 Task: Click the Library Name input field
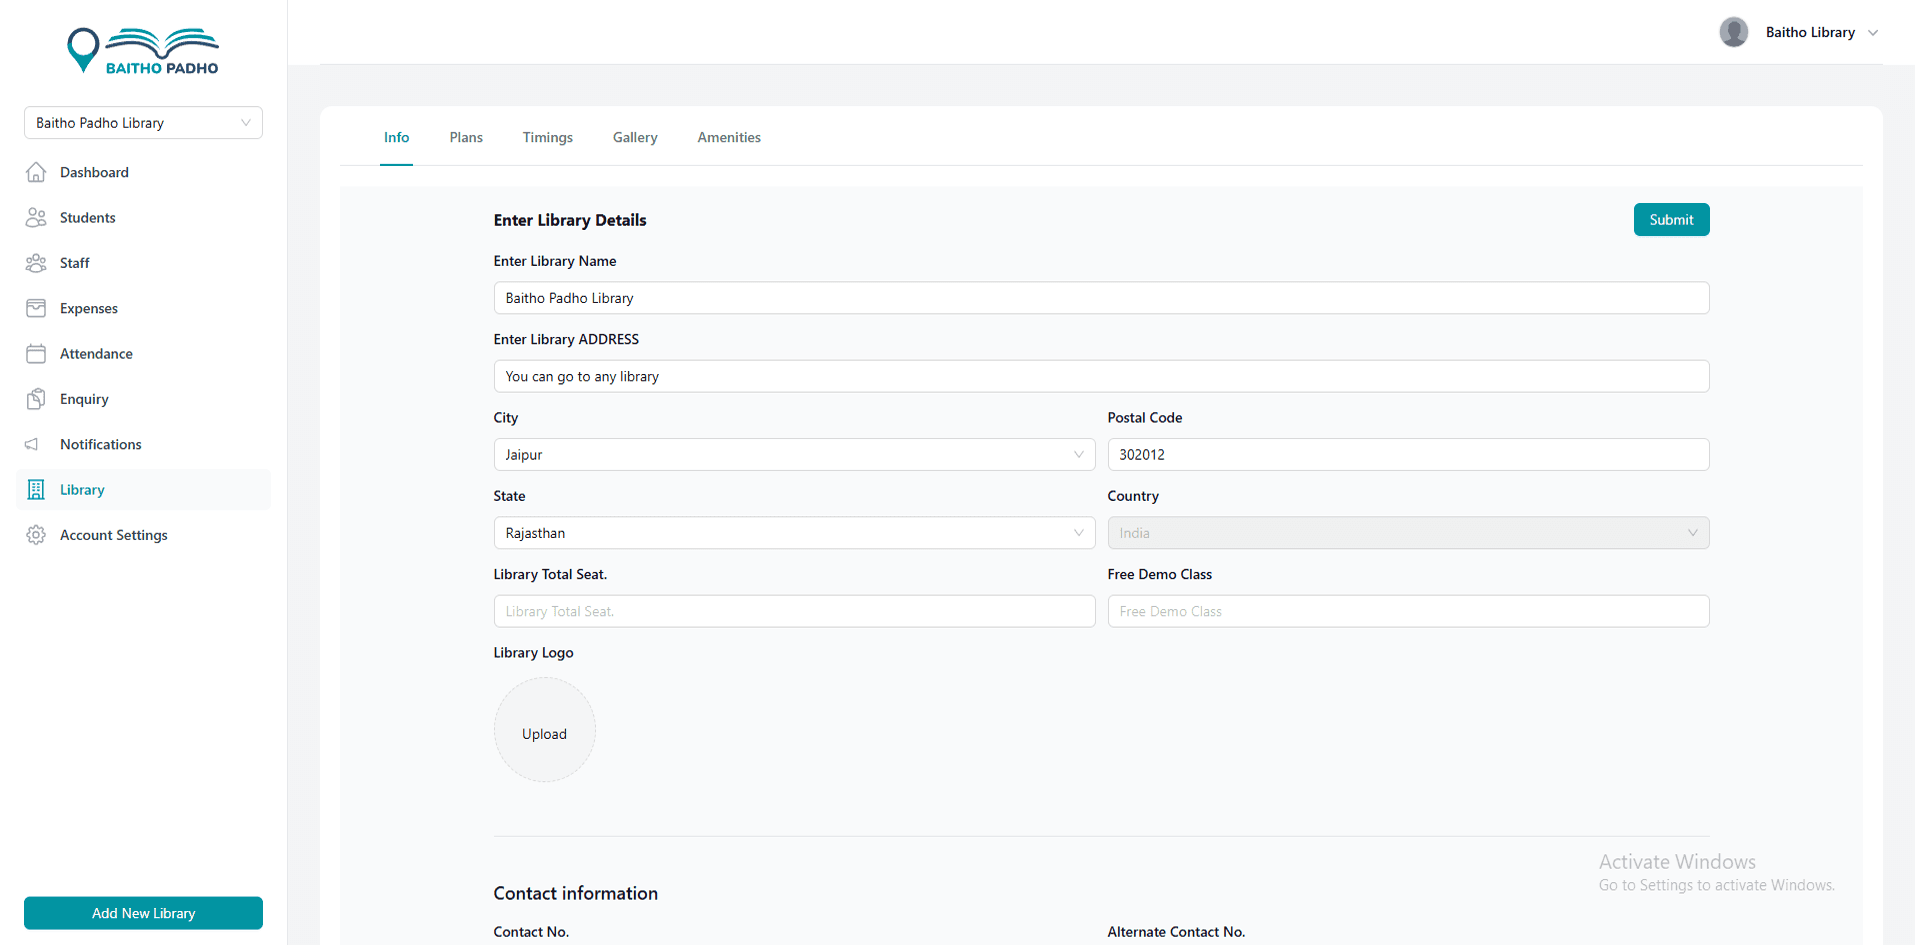[x=1101, y=298]
